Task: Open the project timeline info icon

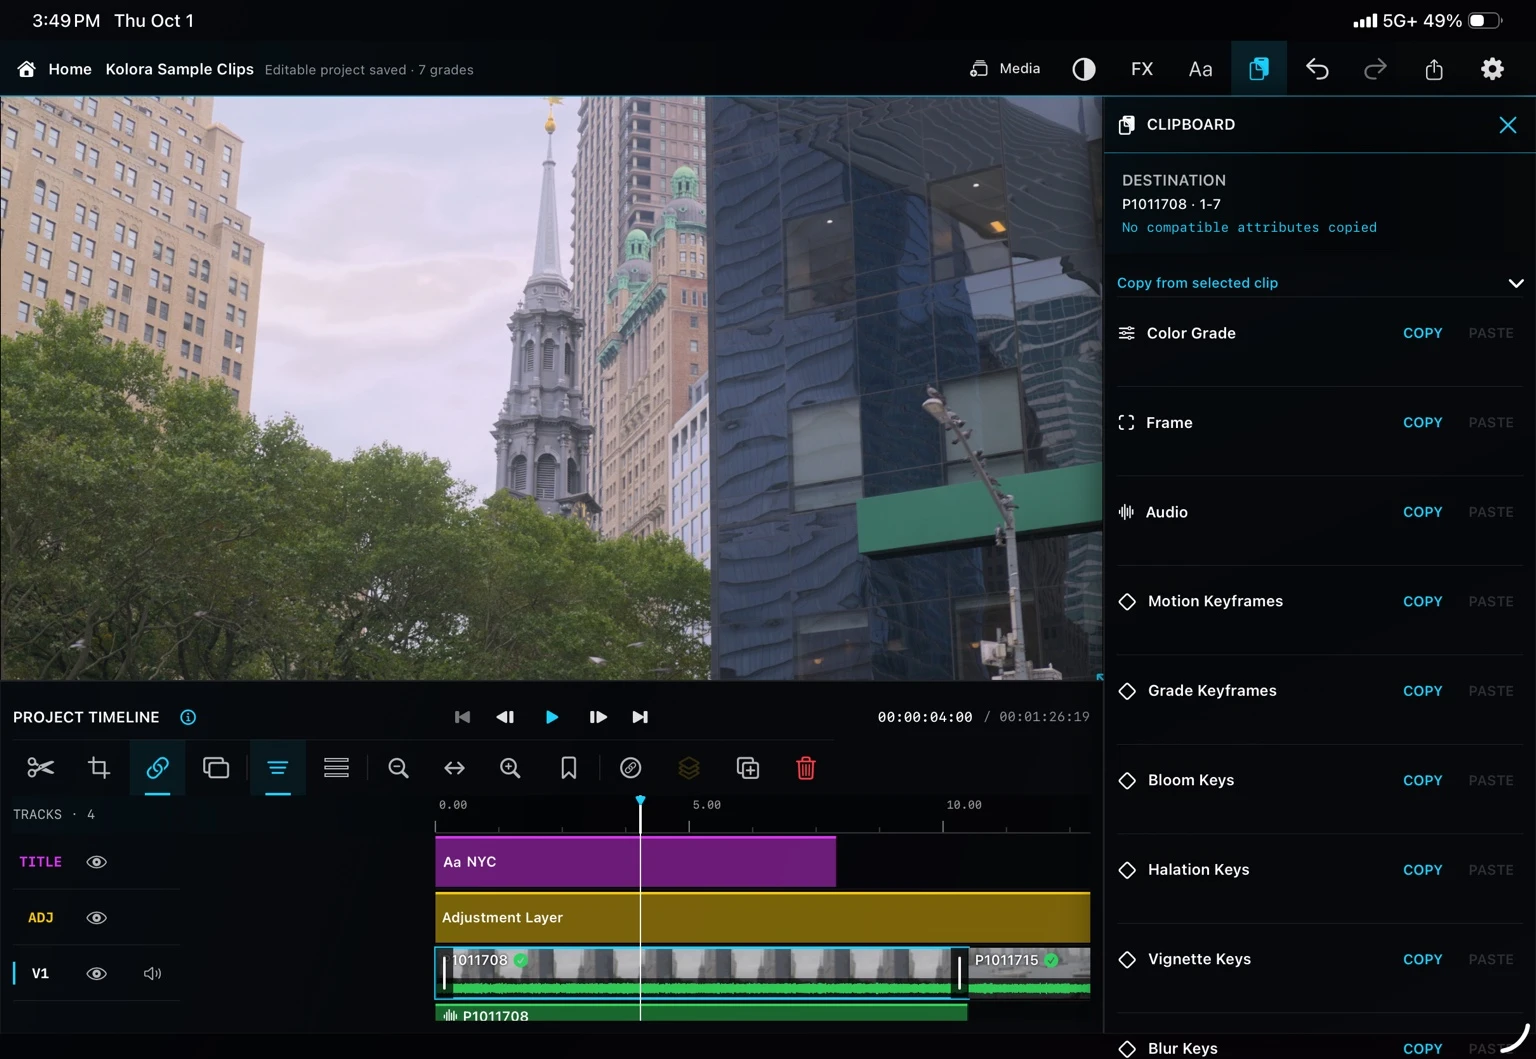Action: click(x=188, y=717)
